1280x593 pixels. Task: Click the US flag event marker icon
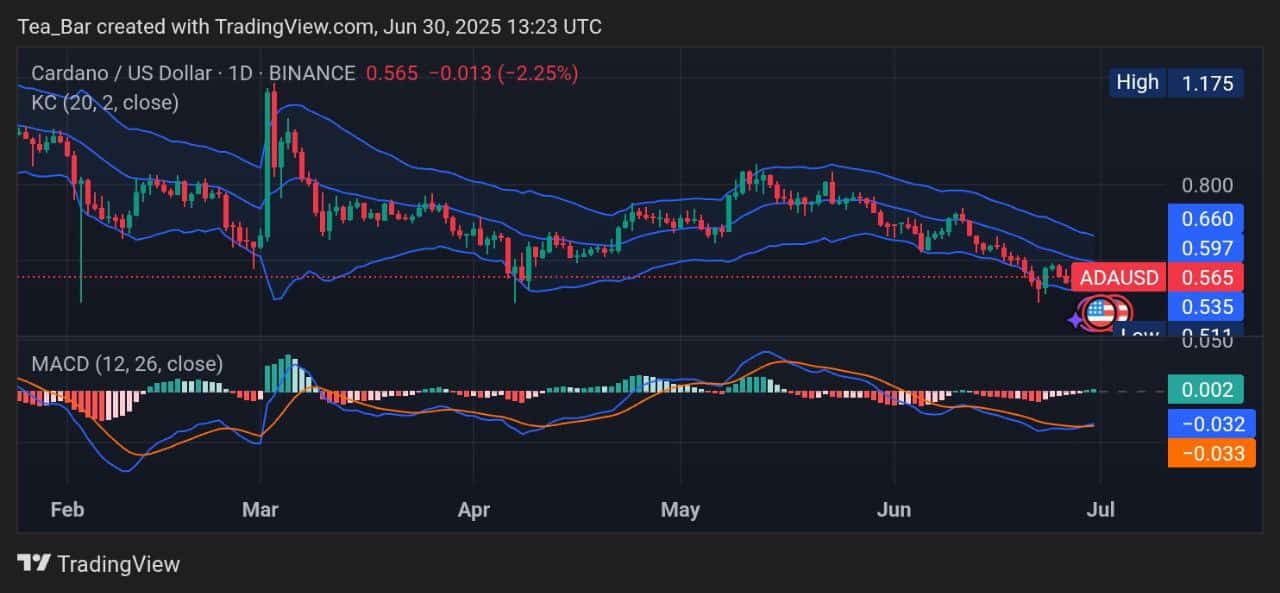[1099, 313]
